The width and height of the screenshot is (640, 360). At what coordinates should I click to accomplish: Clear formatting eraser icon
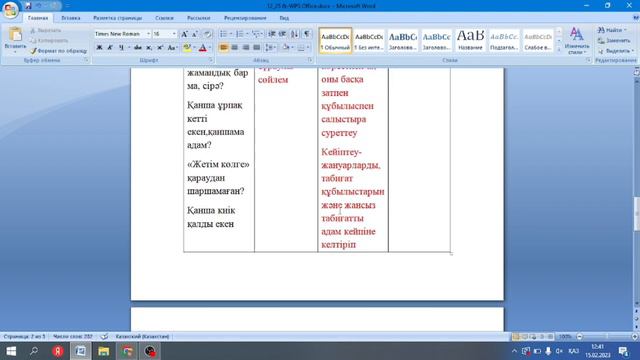[207, 34]
